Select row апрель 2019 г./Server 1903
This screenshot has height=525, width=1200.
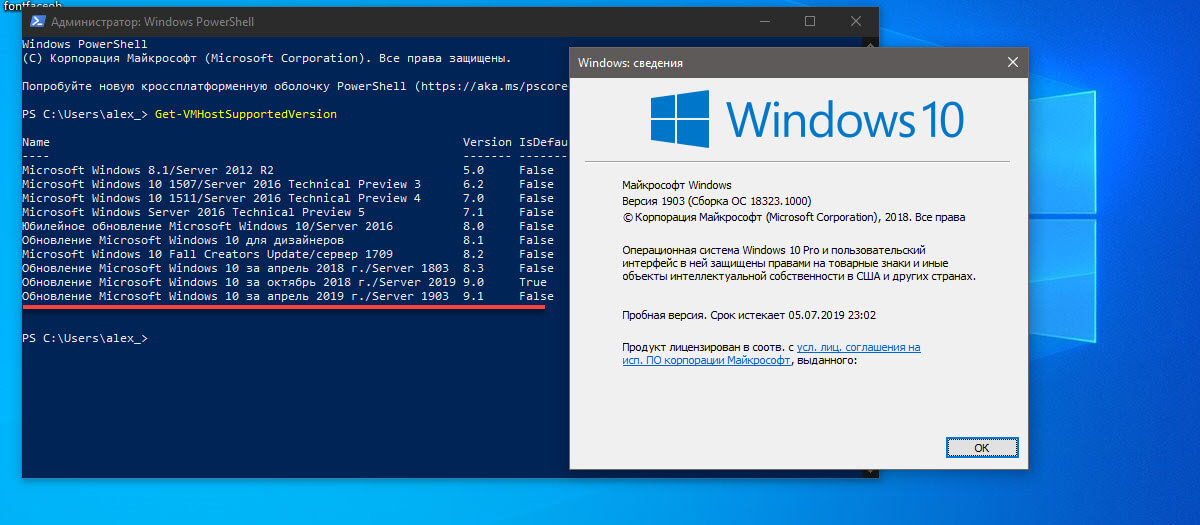288,296
